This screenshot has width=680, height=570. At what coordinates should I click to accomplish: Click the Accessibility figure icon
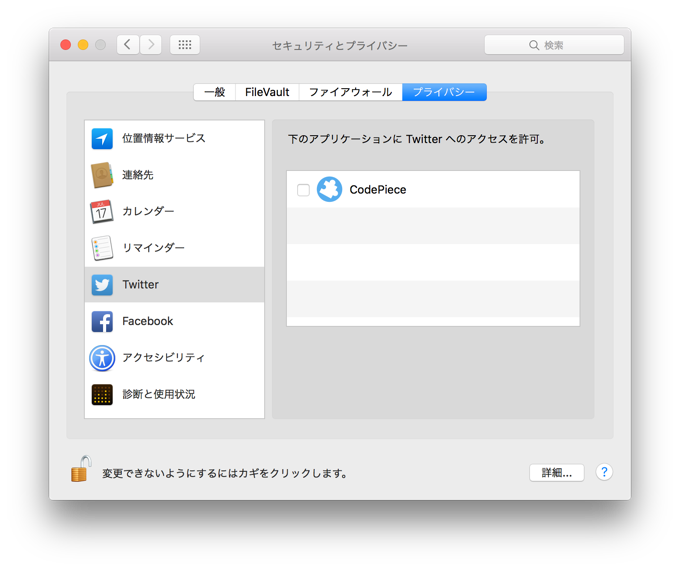click(102, 358)
